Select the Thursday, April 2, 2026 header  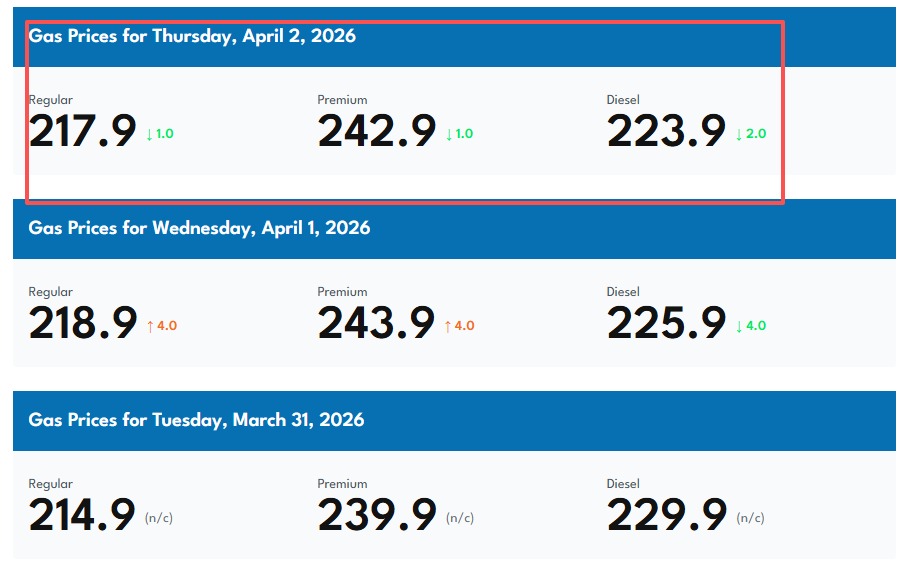click(192, 37)
